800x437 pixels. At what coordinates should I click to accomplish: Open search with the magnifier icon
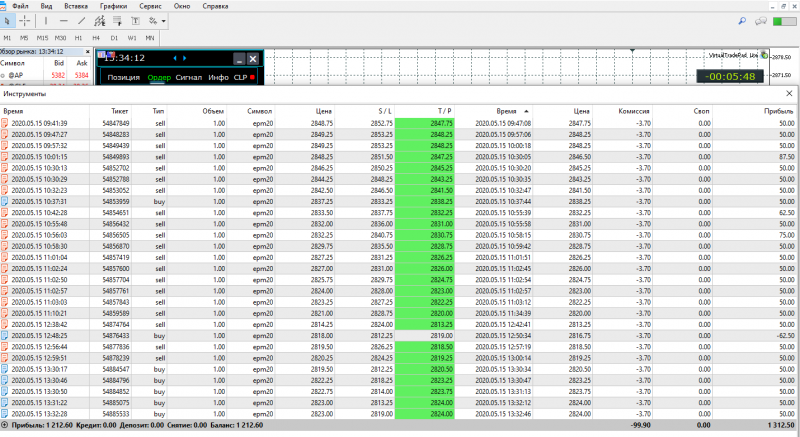click(742, 20)
